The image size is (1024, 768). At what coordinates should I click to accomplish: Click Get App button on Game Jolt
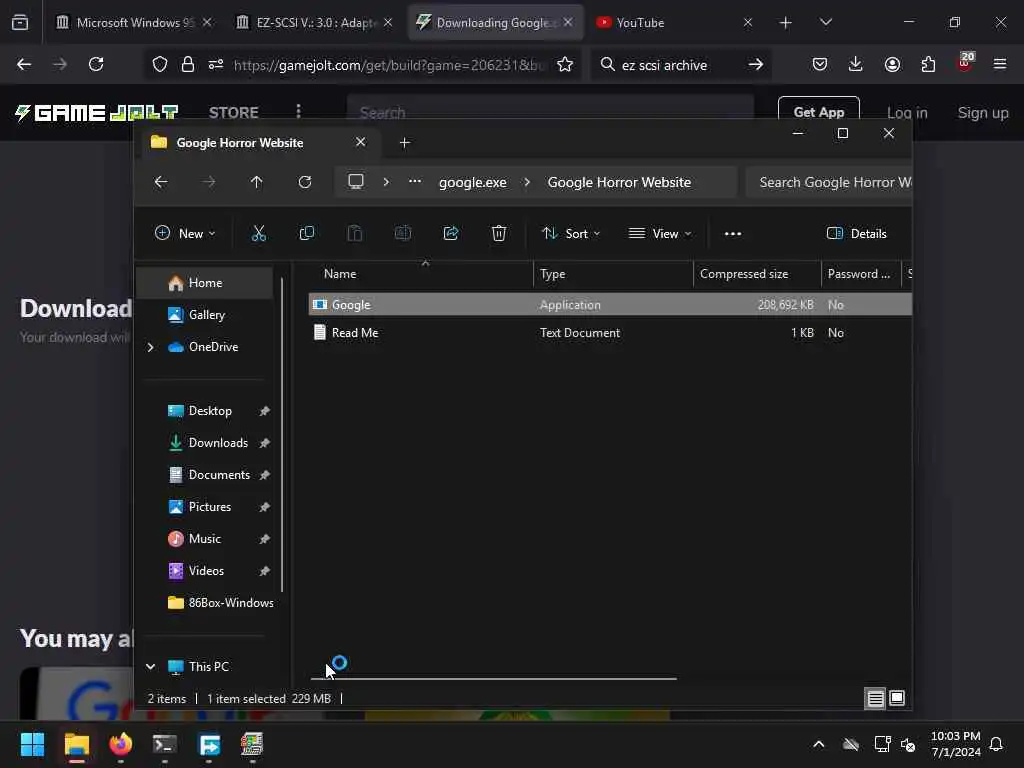[818, 112]
